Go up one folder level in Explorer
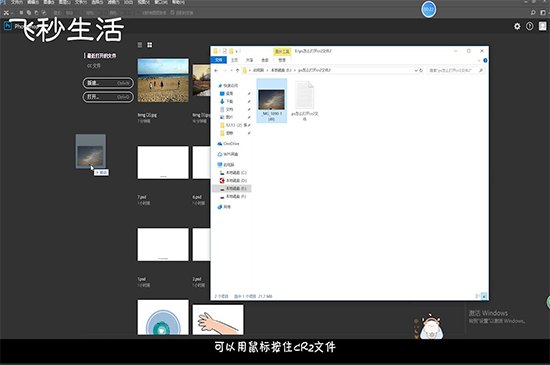550x365 pixels. [x=237, y=70]
